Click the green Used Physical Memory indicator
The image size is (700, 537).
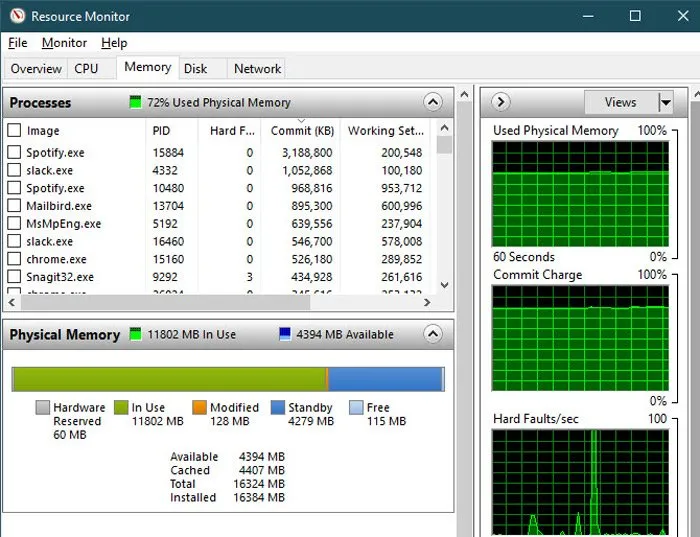(136, 102)
